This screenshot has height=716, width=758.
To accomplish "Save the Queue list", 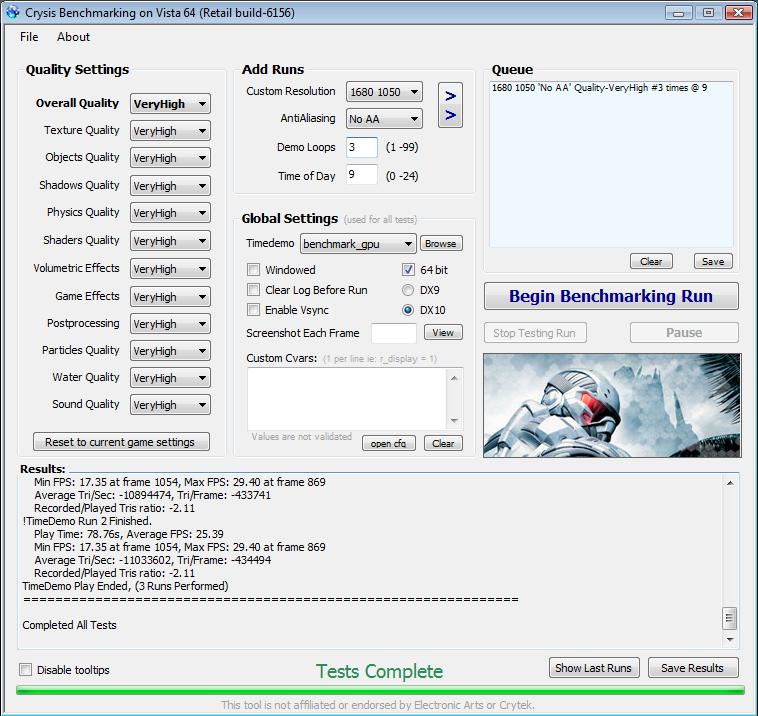I will pyautogui.click(x=713, y=261).
